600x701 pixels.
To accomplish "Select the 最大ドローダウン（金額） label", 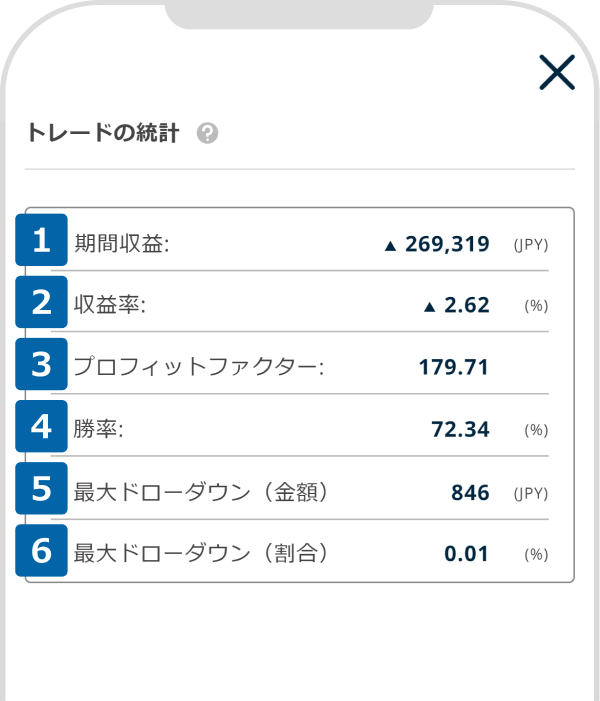I will 201,492.
